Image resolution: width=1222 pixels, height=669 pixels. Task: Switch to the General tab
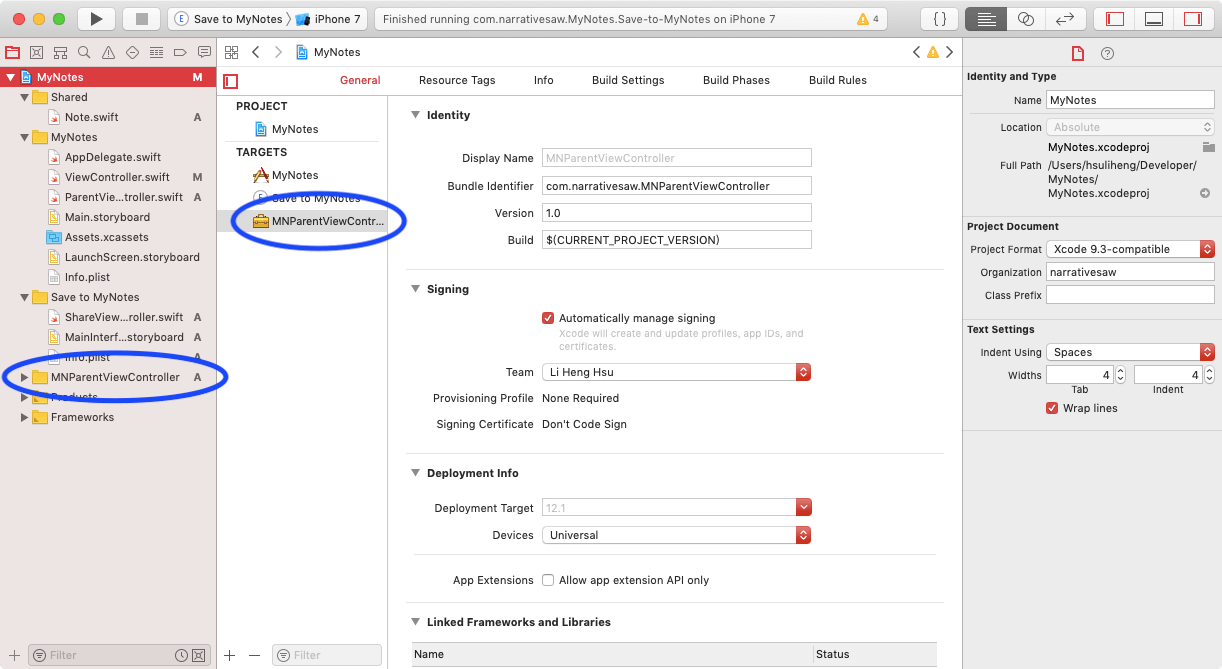pyautogui.click(x=360, y=80)
